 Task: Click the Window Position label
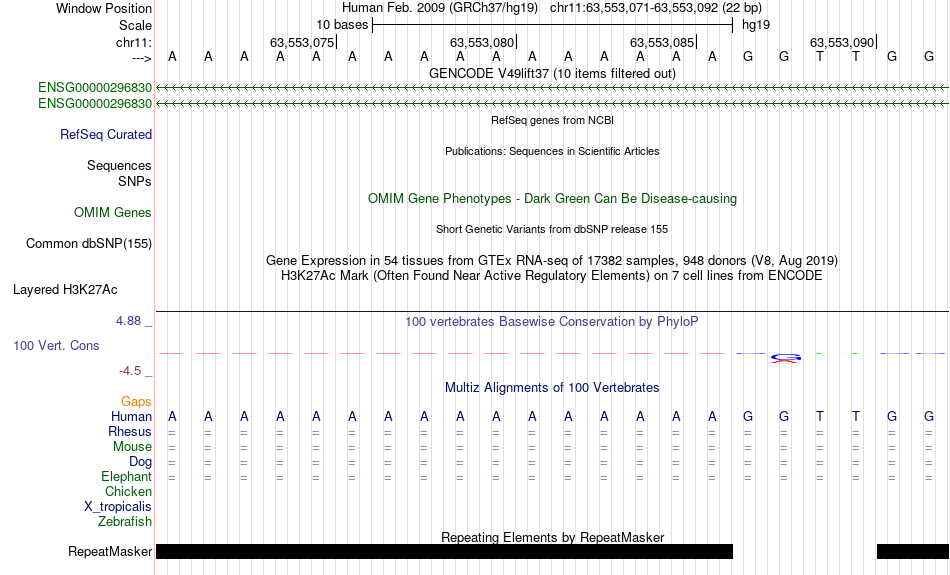[x=104, y=8]
